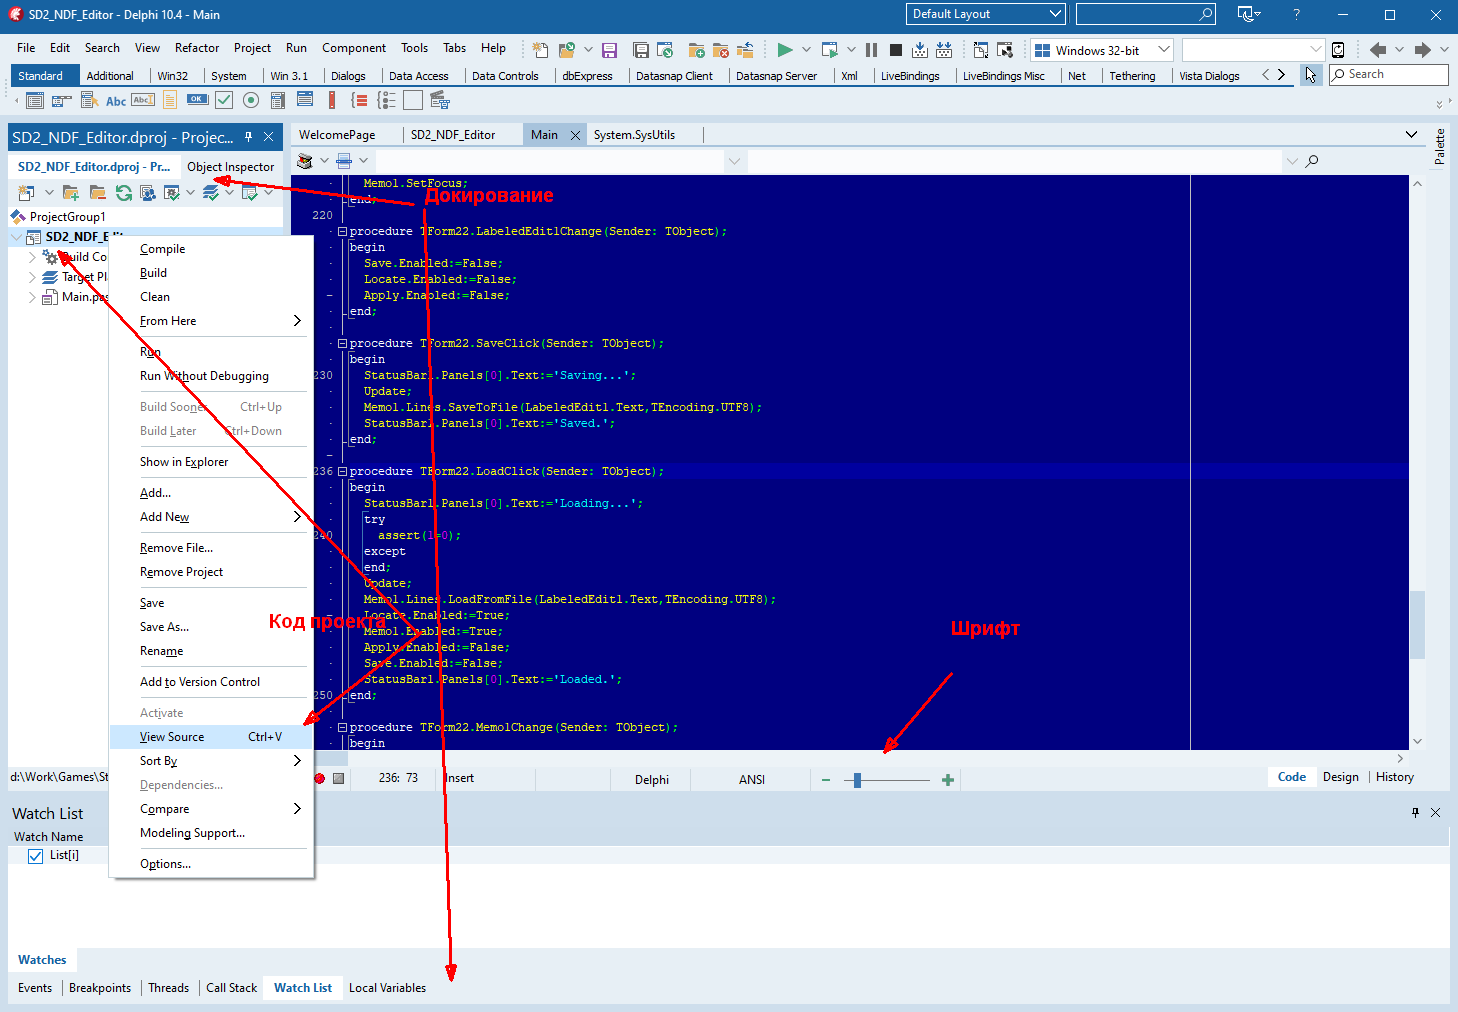Click red macro record button in status bar
The image size is (1458, 1012).
coord(320,778)
